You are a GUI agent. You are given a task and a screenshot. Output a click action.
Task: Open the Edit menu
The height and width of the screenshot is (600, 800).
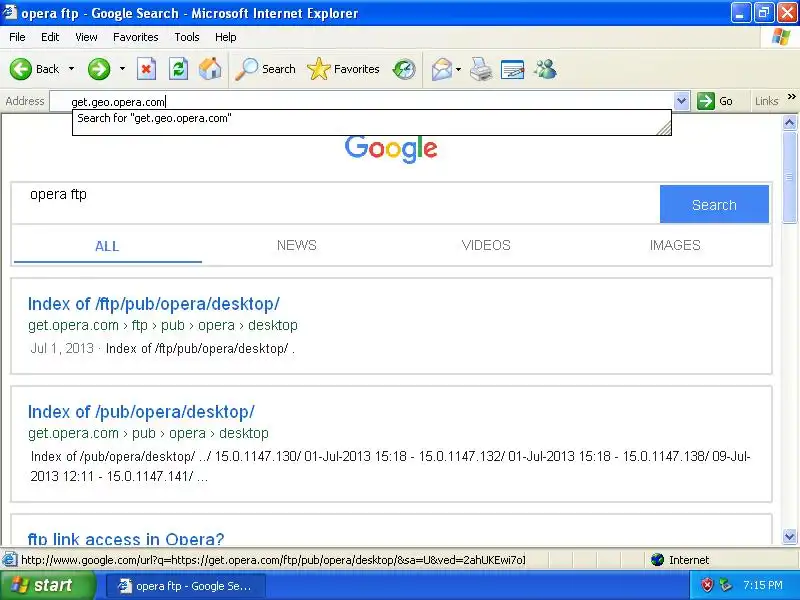pyautogui.click(x=50, y=37)
